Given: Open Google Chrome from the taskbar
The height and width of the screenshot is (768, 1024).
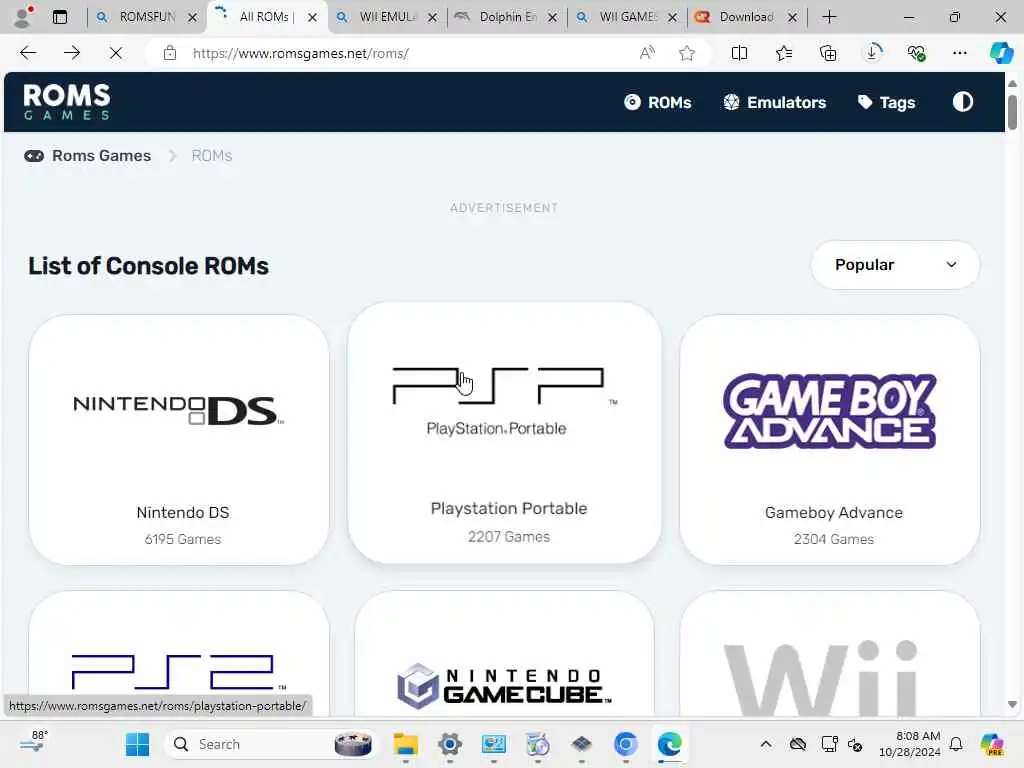Looking at the screenshot, I should 626,744.
